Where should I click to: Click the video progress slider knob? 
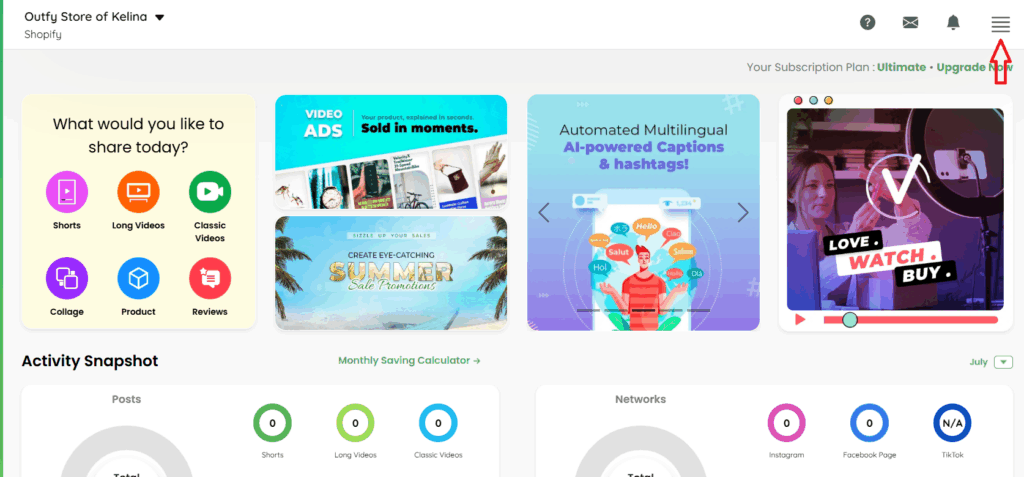(850, 320)
